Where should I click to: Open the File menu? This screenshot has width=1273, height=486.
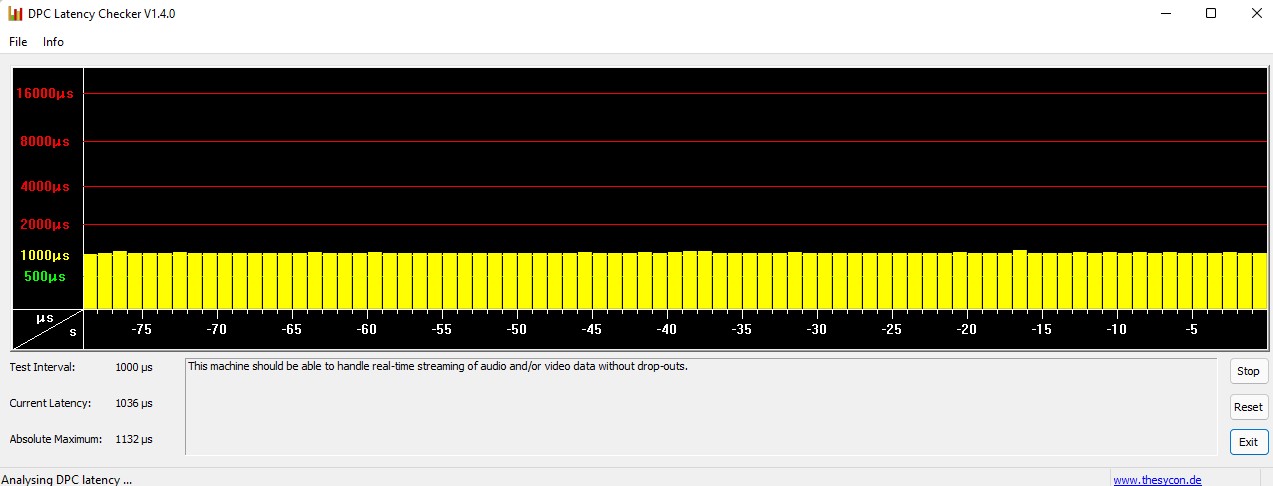tap(18, 42)
